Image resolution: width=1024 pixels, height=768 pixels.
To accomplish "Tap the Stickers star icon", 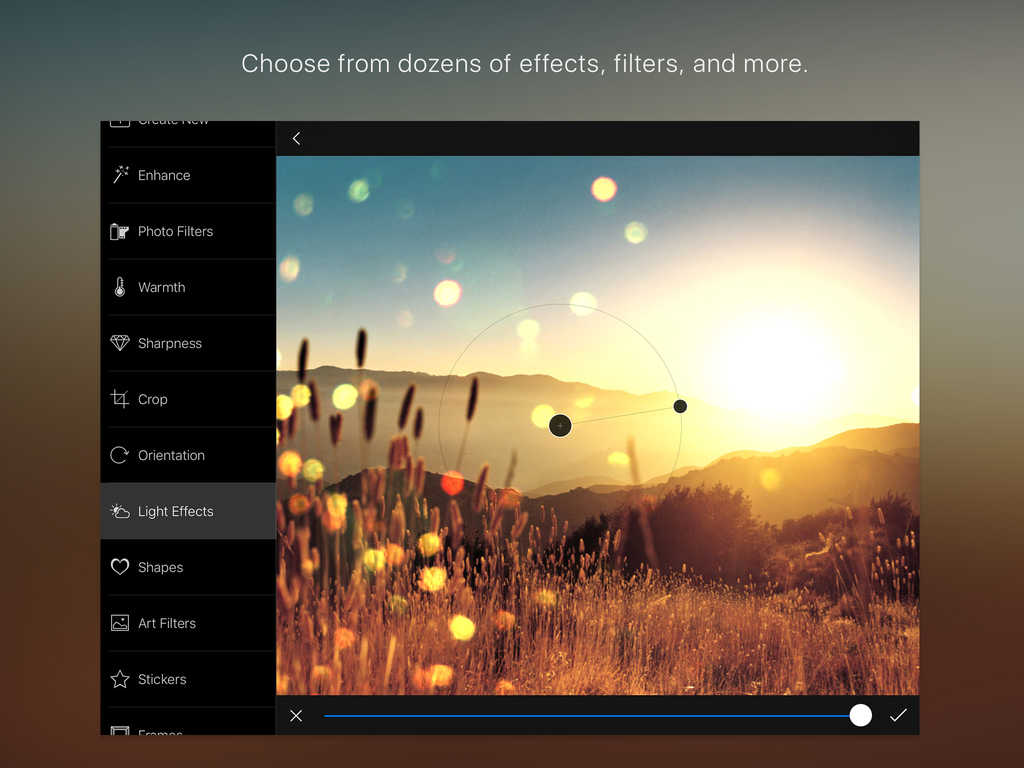I will click(120, 679).
